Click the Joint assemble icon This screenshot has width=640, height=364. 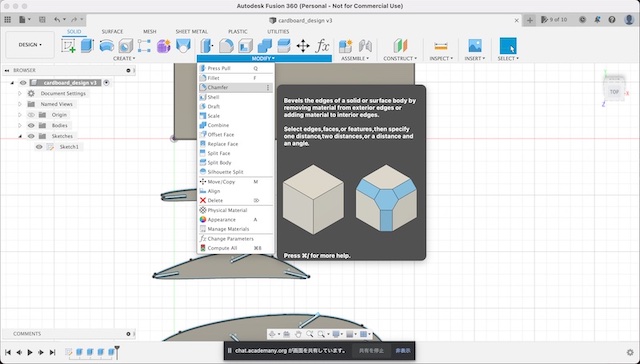(365, 46)
